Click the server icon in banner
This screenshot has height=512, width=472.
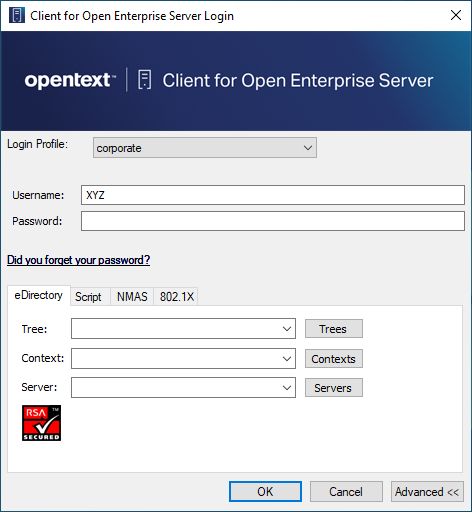click(x=145, y=80)
